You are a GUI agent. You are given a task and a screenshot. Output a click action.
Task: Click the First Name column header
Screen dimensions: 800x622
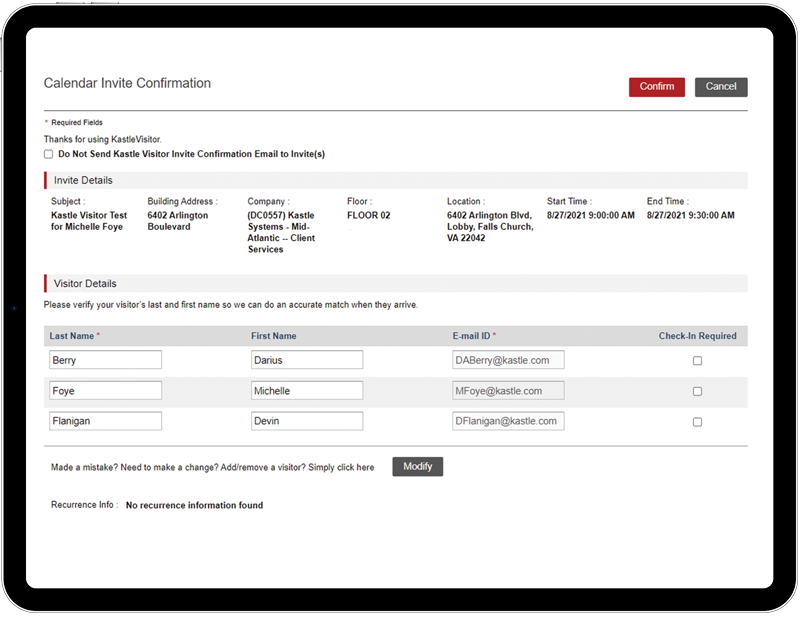point(273,336)
